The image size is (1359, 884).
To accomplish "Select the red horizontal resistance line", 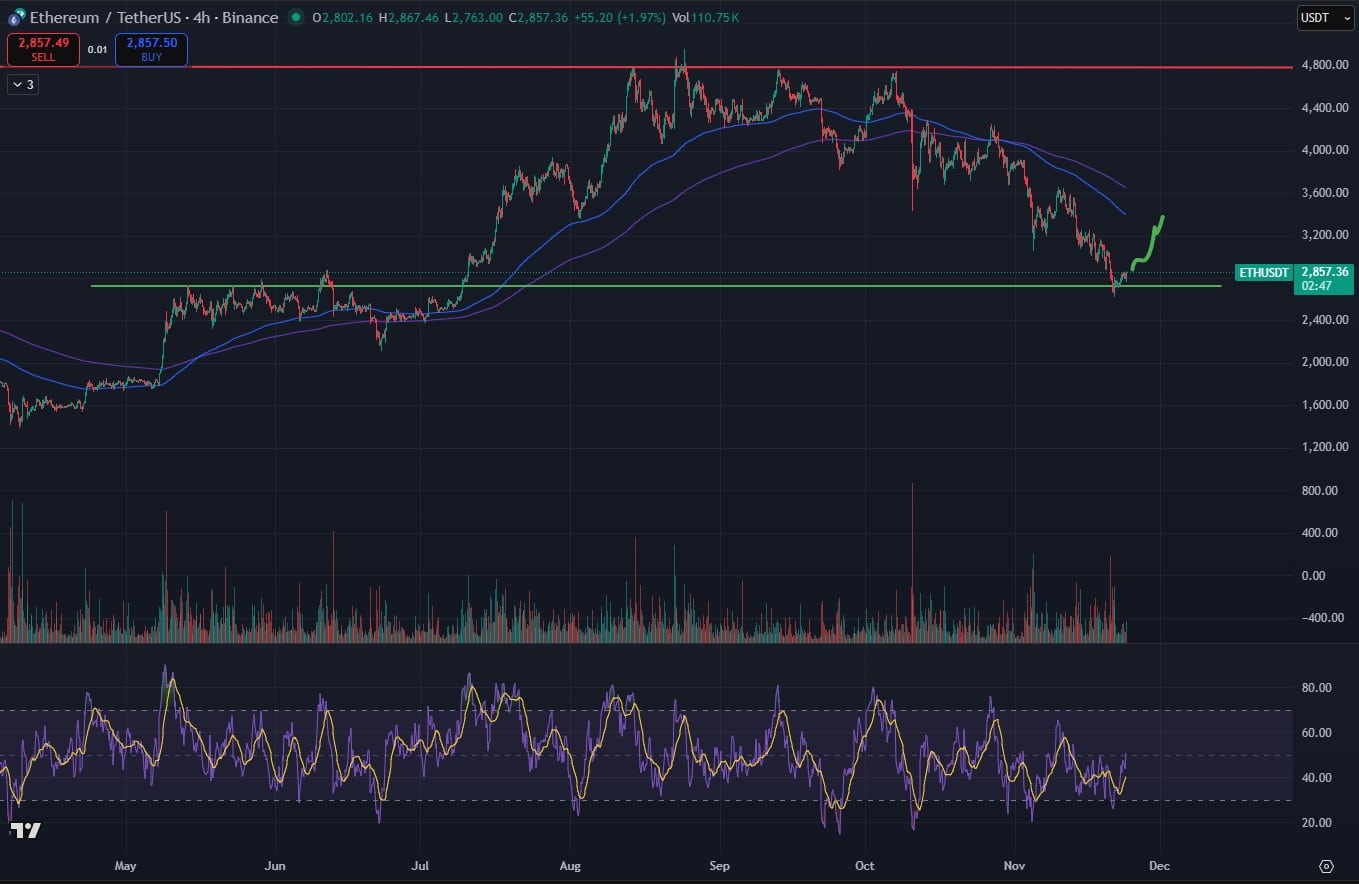I will click(700, 67).
